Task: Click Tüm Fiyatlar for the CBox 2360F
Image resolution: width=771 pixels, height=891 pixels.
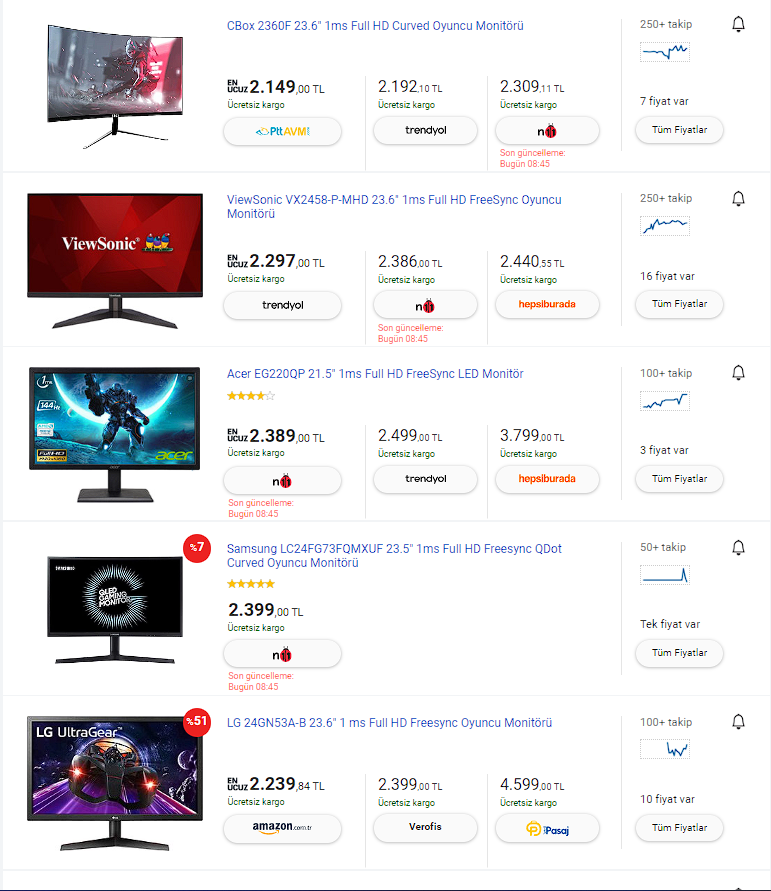Action: (x=679, y=130)
